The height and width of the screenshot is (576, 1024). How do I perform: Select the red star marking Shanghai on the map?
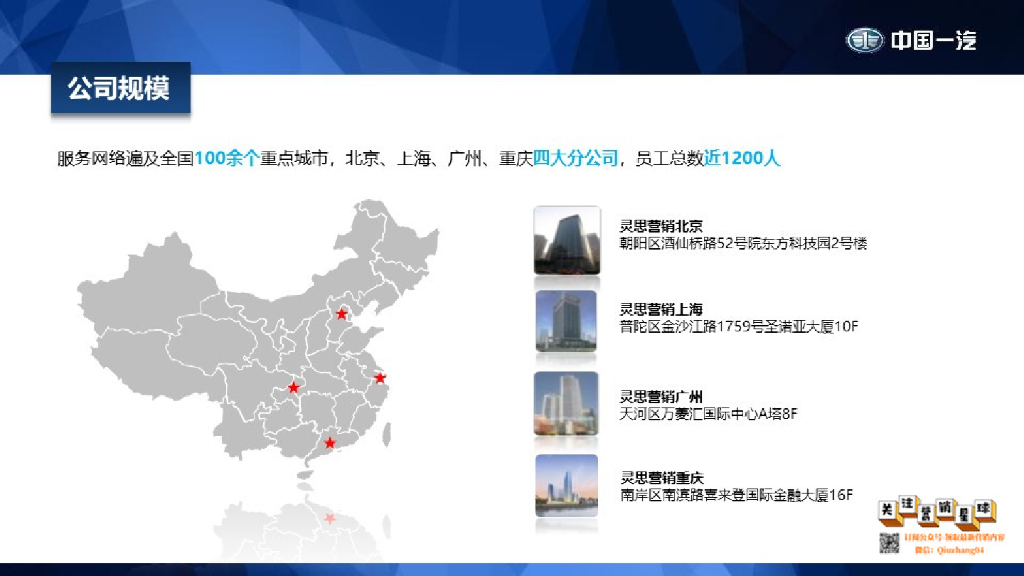(x=382, y=377)
